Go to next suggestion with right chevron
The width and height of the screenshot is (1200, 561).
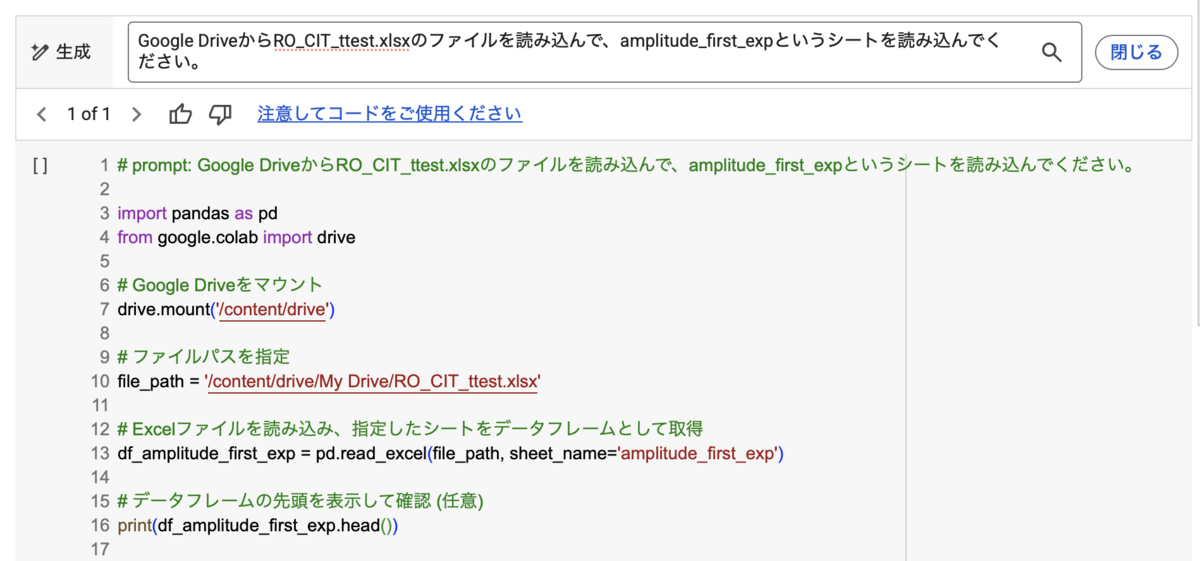[x=137, y=114]
